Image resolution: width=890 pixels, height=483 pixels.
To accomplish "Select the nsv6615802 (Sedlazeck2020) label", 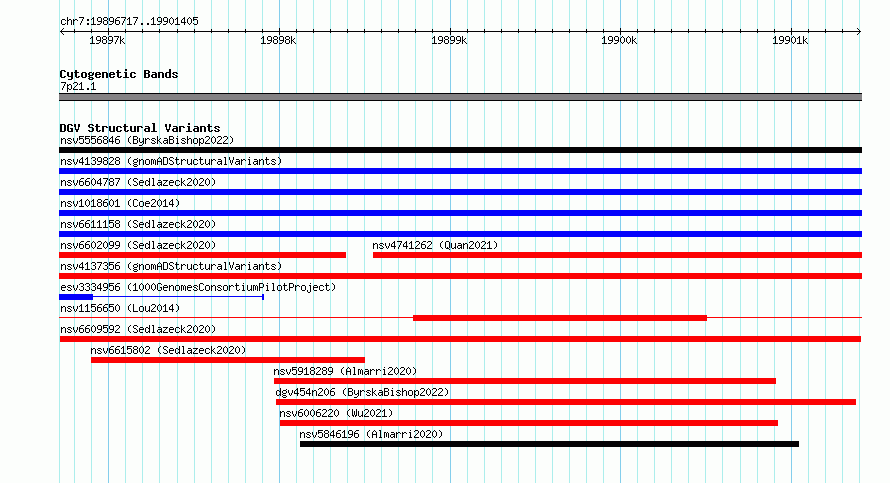I will (168, 350).
